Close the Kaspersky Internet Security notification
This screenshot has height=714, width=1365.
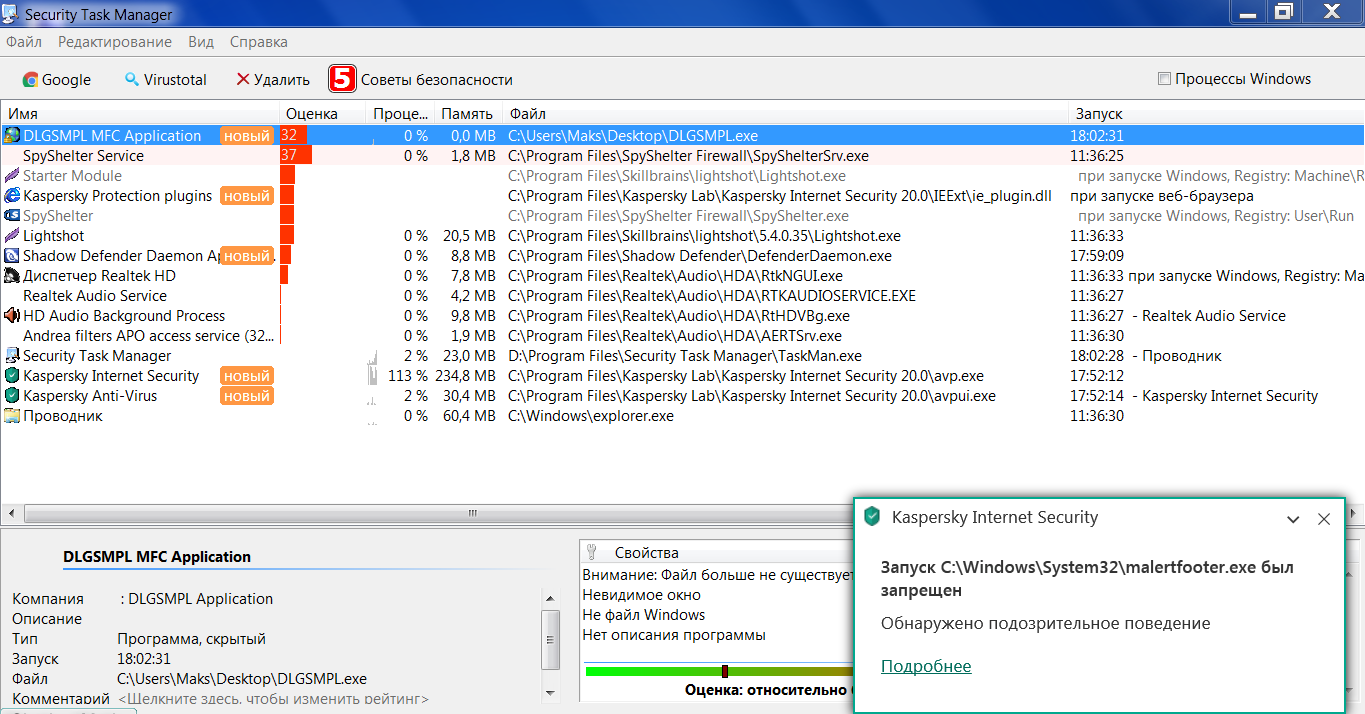(1324, 519)
